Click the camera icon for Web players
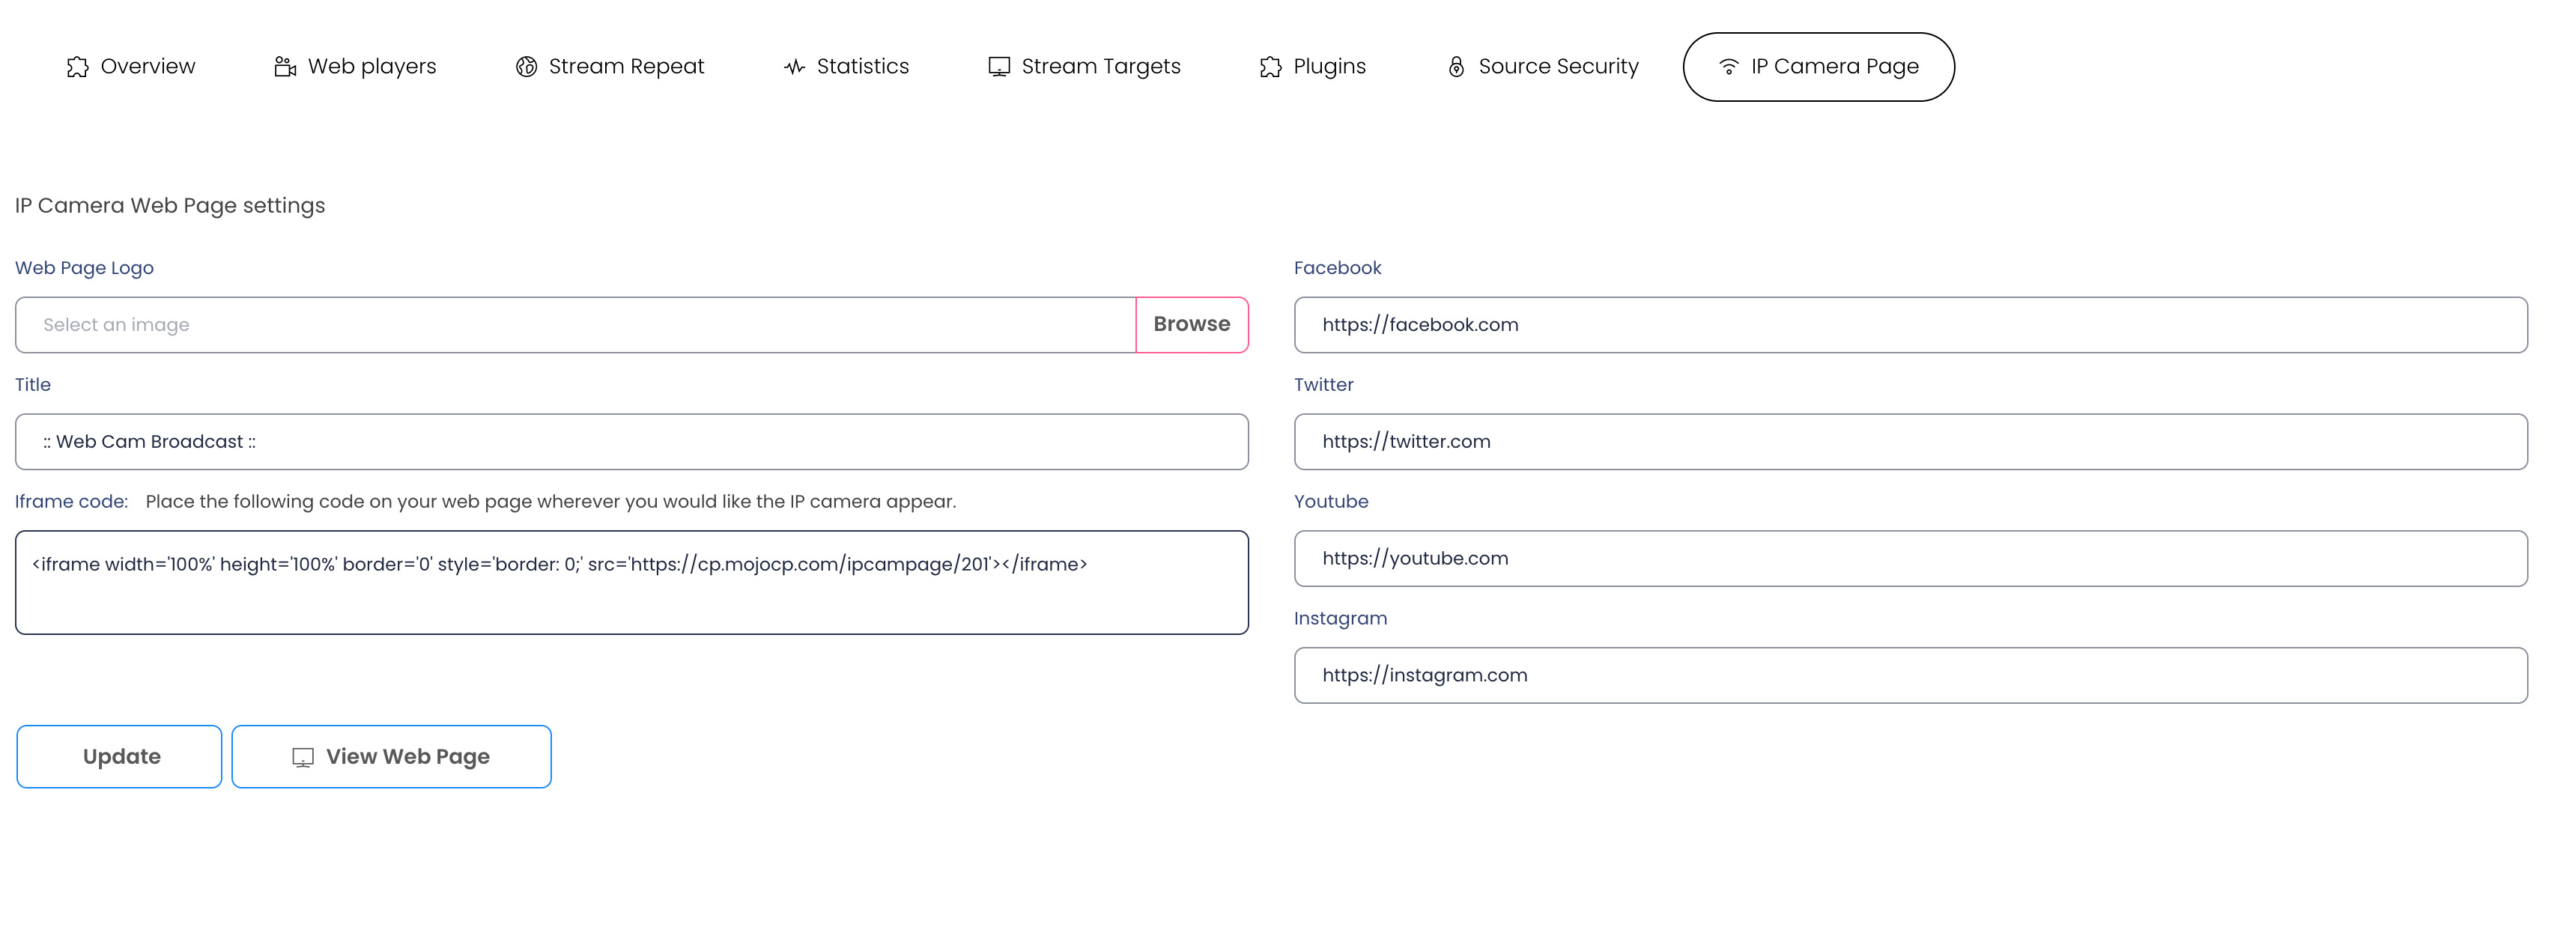 click(x=285, y=67)
